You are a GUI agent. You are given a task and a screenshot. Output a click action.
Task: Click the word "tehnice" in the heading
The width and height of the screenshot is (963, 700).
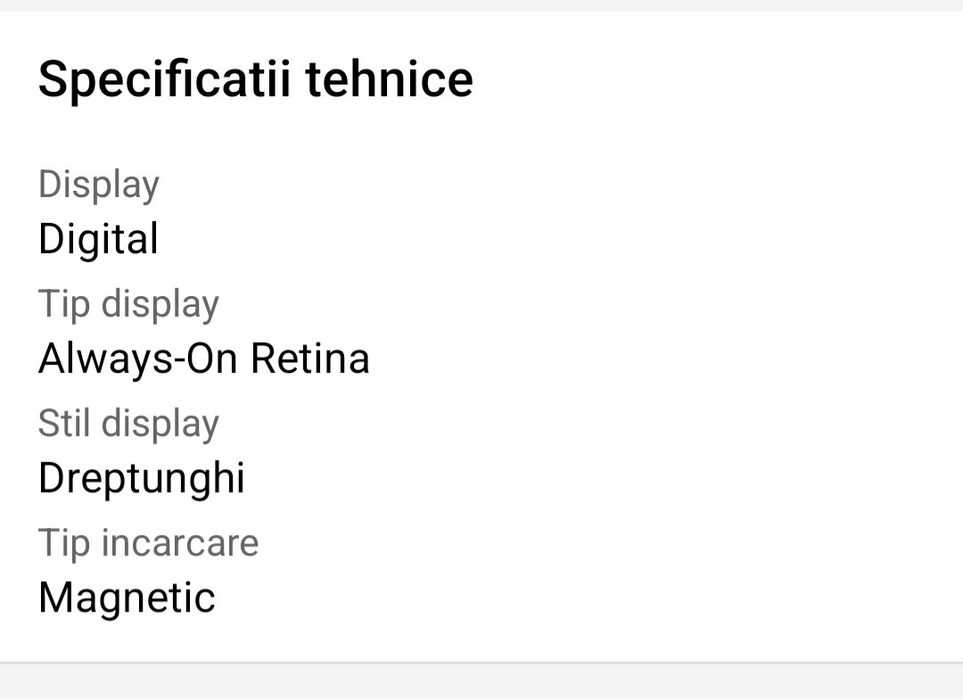coord(389,79)
